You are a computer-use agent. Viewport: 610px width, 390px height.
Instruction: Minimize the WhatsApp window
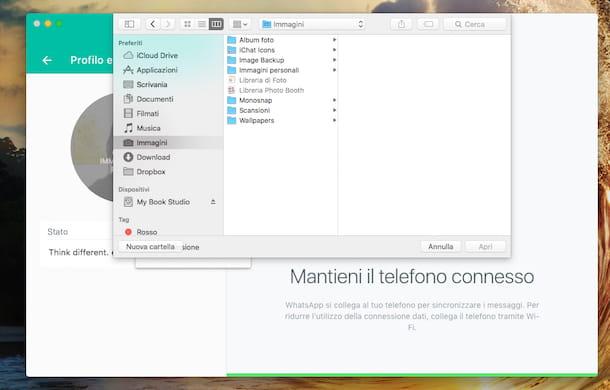coord(48,24)
